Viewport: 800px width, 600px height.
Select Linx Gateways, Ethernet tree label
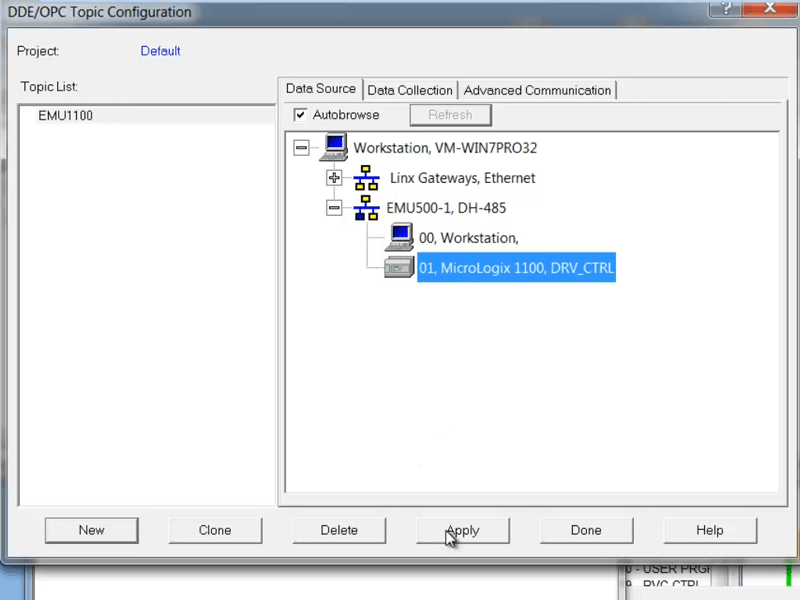click(462, 178)
